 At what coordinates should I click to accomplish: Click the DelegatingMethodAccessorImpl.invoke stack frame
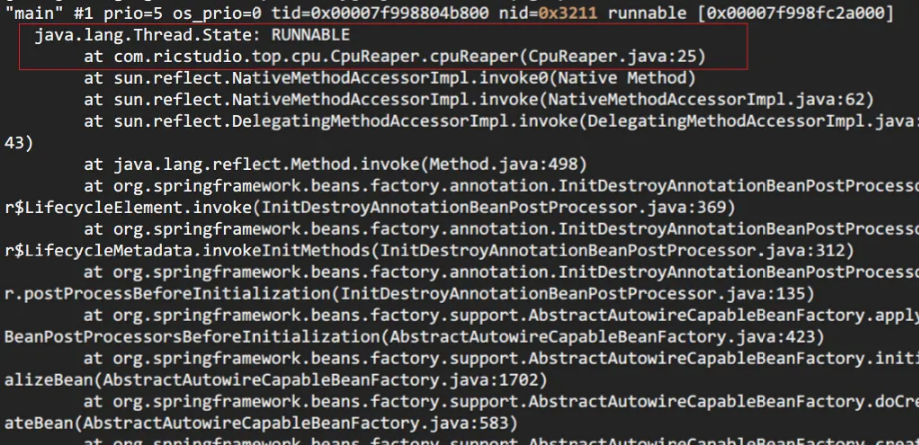click(501, 121)
